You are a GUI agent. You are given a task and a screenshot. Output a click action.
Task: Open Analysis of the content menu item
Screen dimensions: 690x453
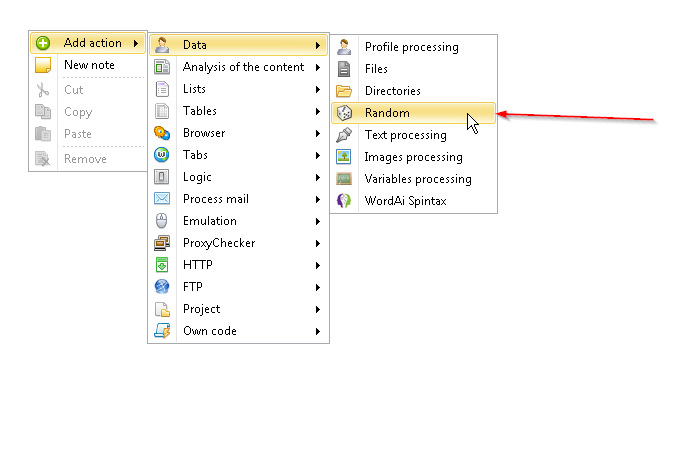pos(239,67)
